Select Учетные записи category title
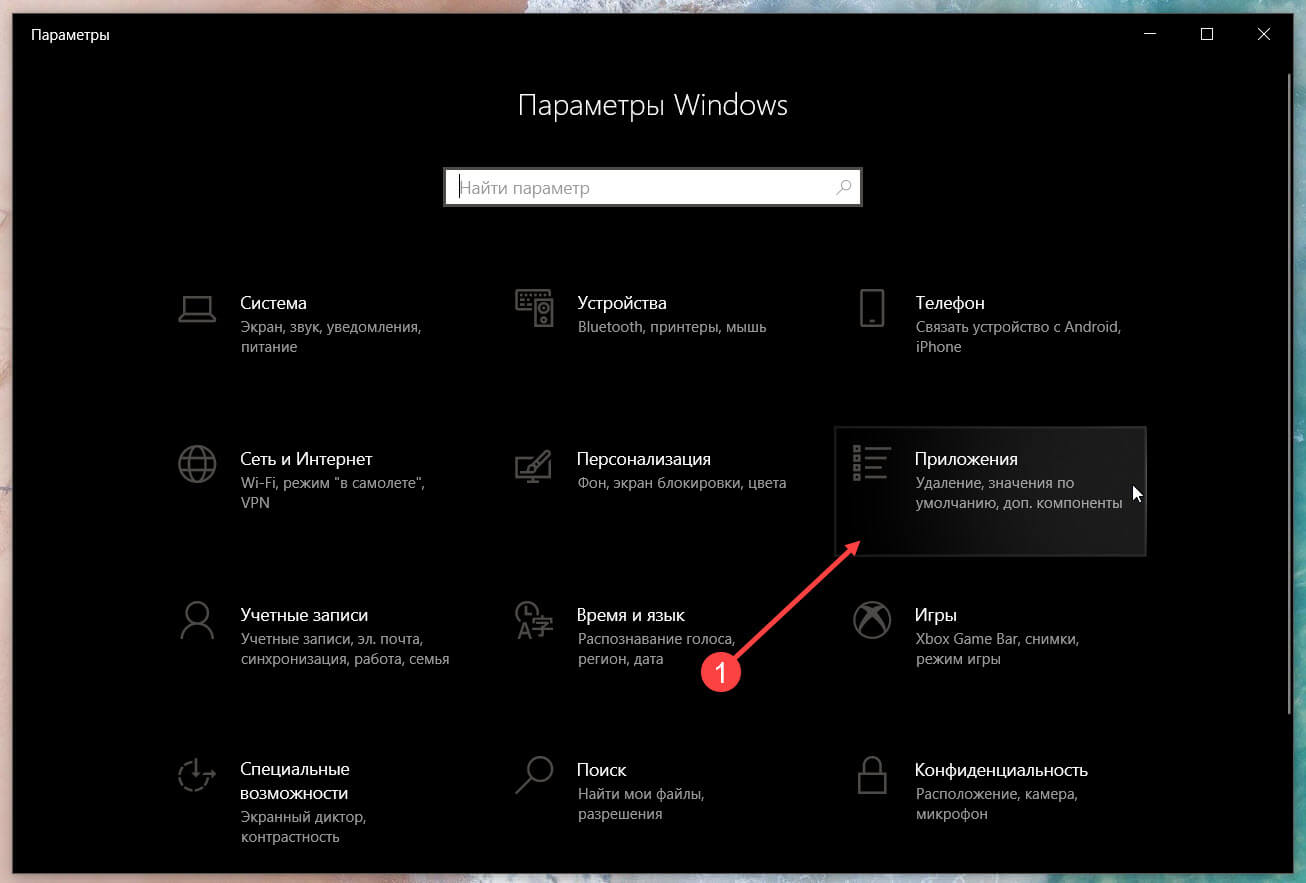The width and height of the screenshot is (1306, 883). [x=304, y=615]
